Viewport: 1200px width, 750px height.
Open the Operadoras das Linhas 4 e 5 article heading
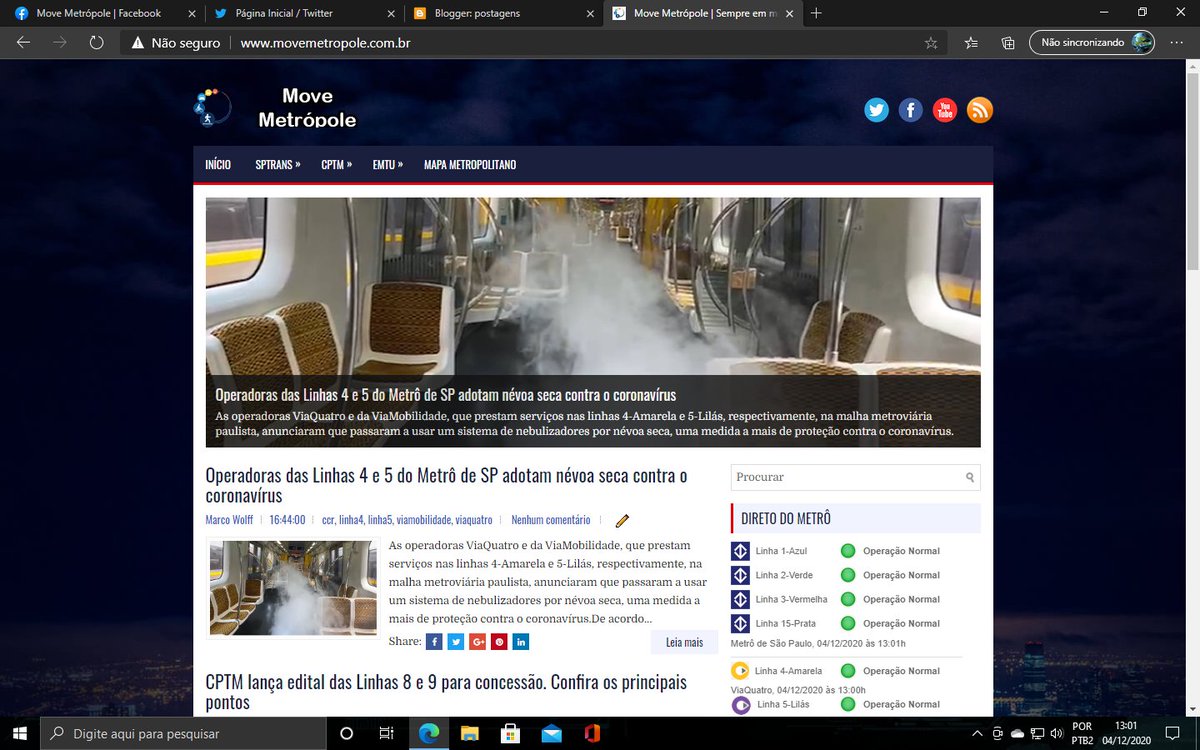(x=446, y=485)
